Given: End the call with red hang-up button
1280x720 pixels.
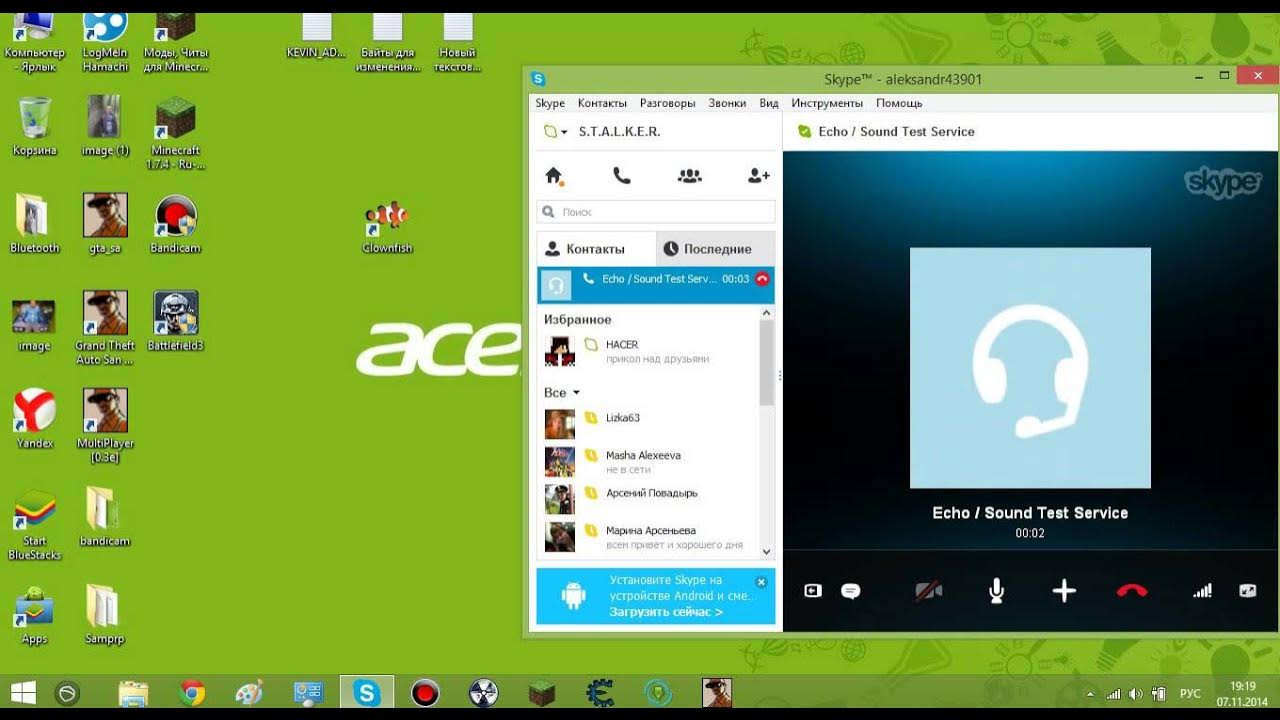Looking at the screenshot, I should click(x=1132, y=591).
